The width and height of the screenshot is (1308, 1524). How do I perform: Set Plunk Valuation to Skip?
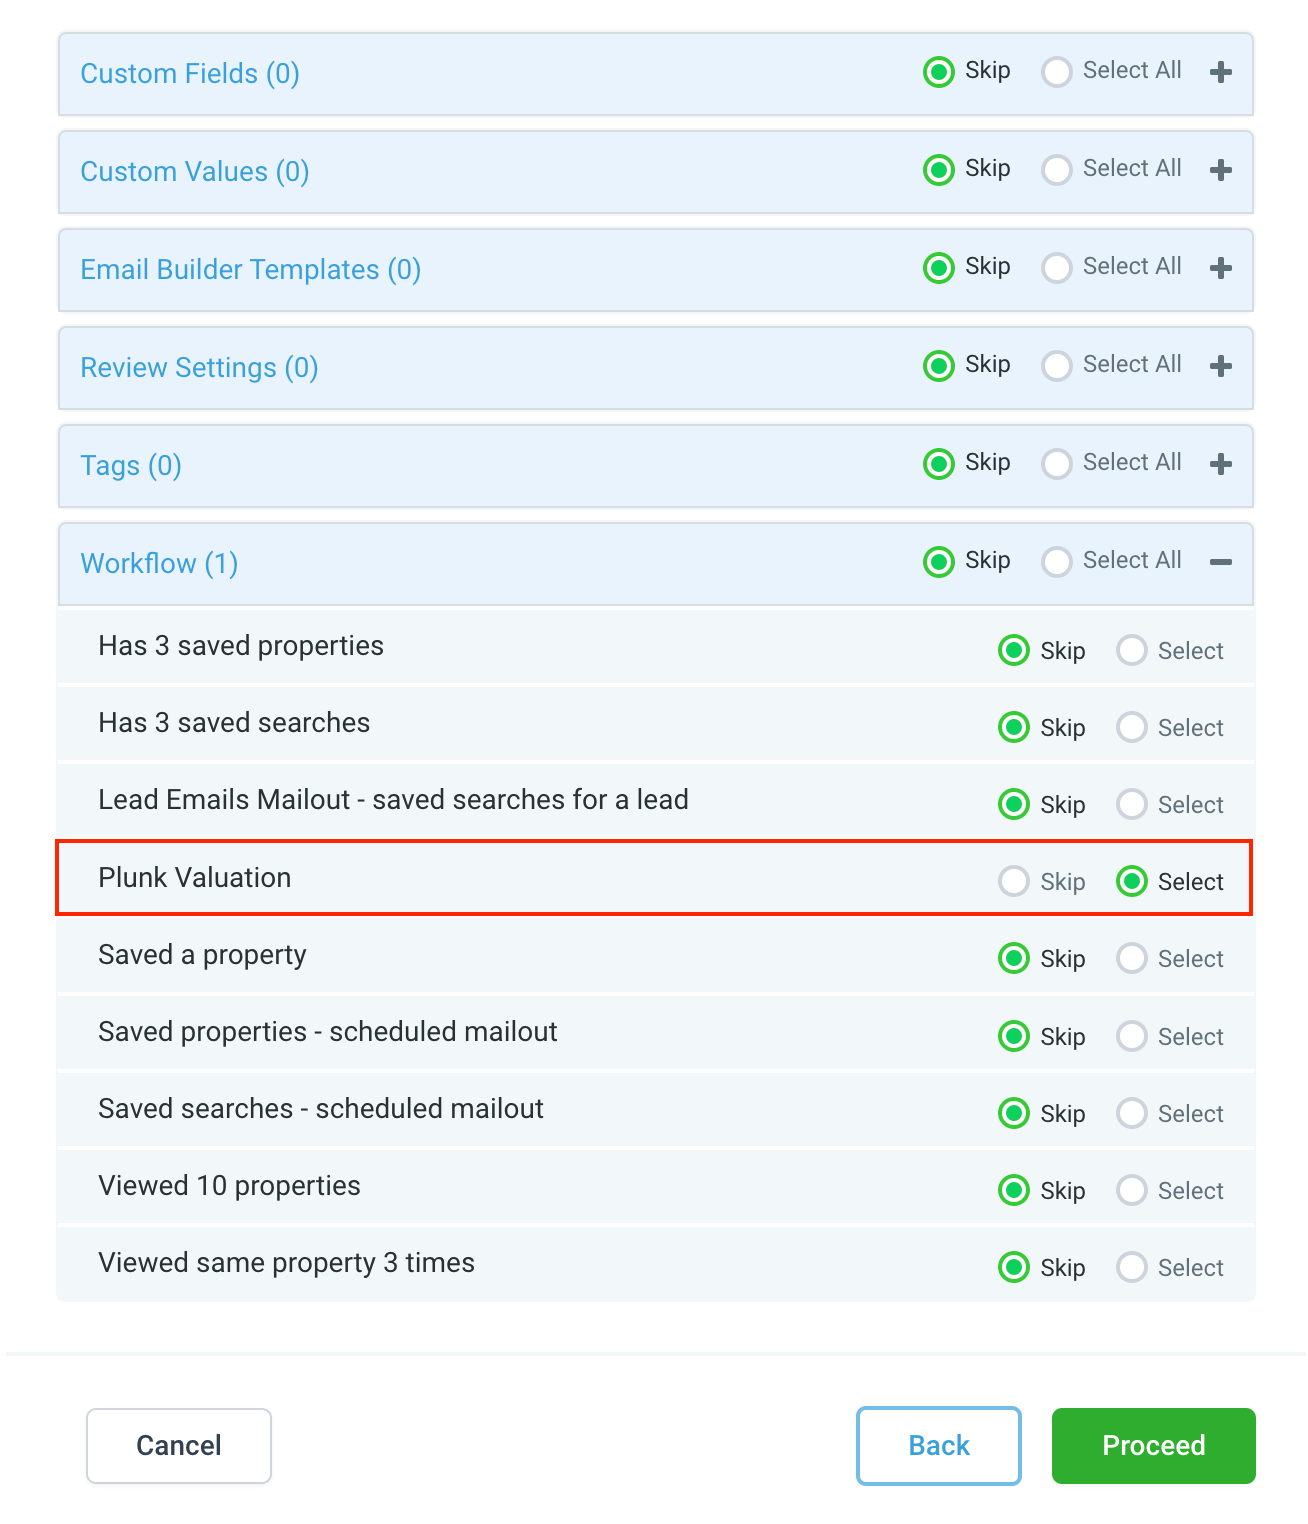(1014, 881)
